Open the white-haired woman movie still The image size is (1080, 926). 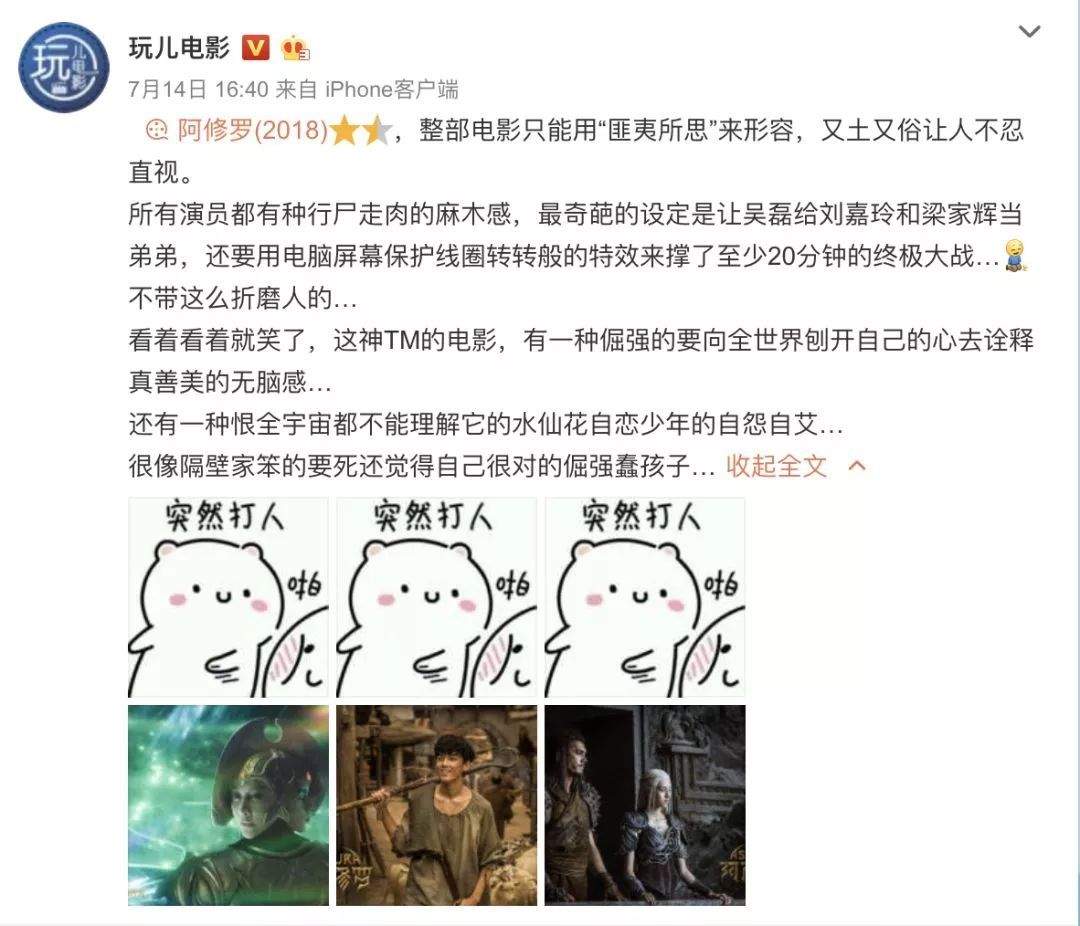coord(645,805)
